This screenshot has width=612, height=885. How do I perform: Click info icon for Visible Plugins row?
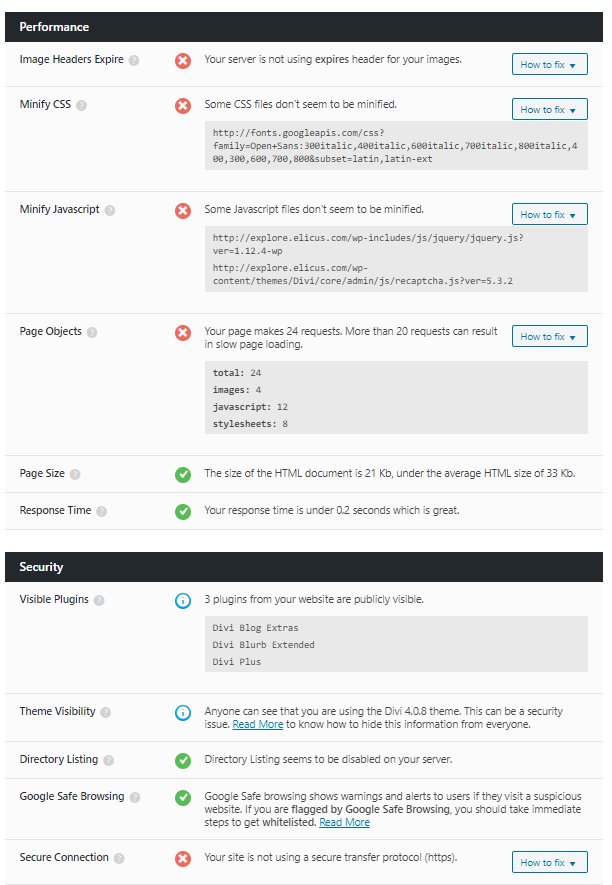click(x=183, y=601)
